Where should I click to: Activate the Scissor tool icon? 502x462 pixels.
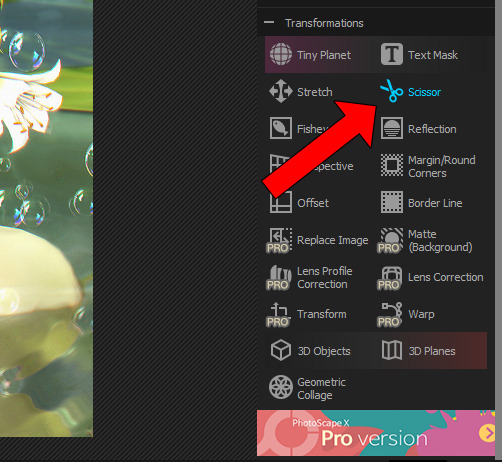pyautogui.click(x=392, y=91)
